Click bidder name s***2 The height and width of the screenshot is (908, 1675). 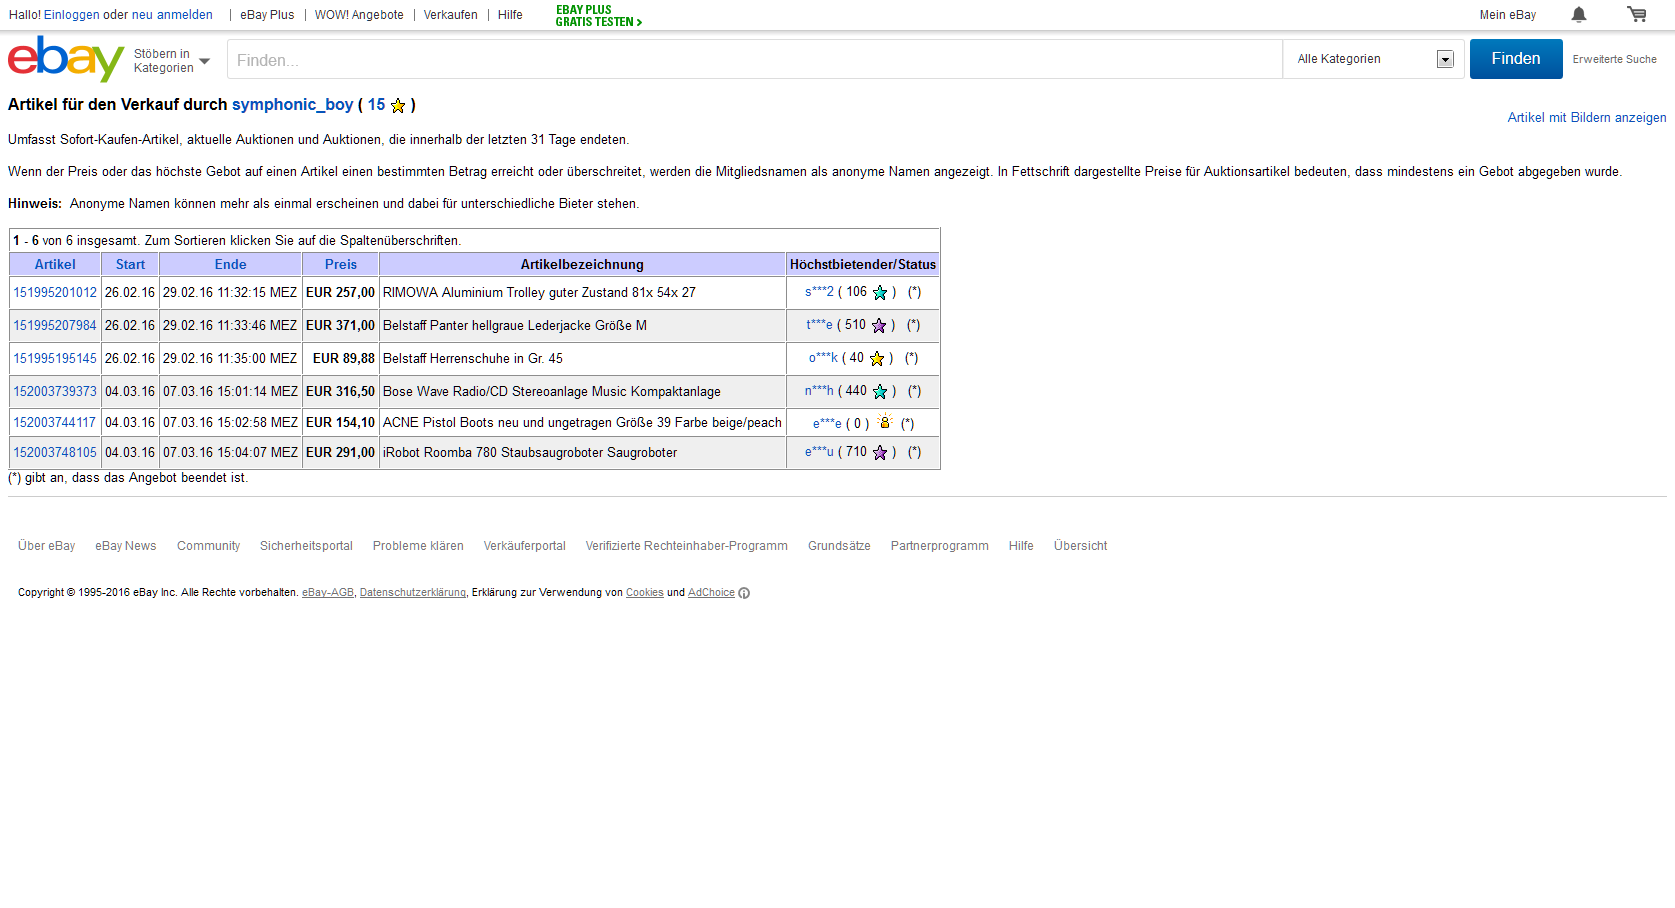(819, 292)
